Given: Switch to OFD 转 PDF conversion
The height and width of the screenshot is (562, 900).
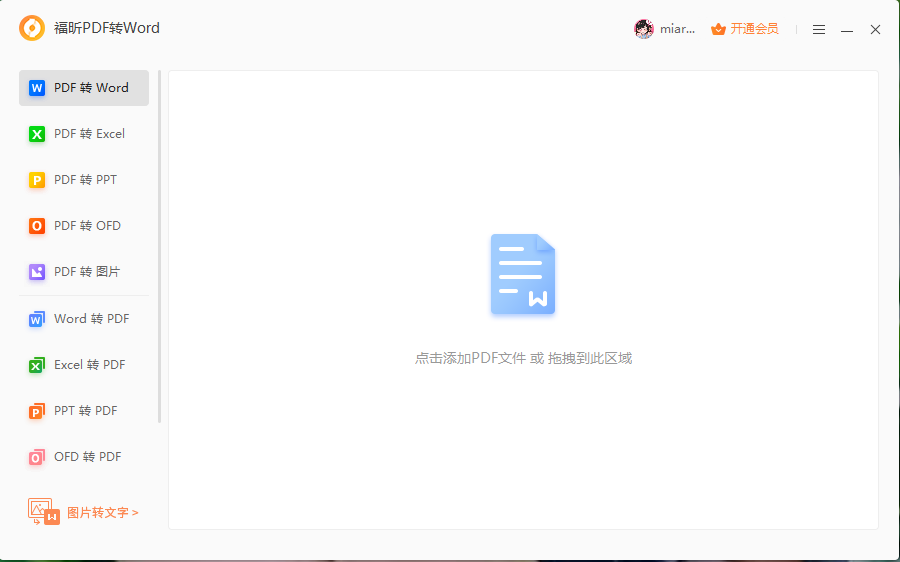Looking at the screenshot, I should pyautogui.click(x=84, y=456).
